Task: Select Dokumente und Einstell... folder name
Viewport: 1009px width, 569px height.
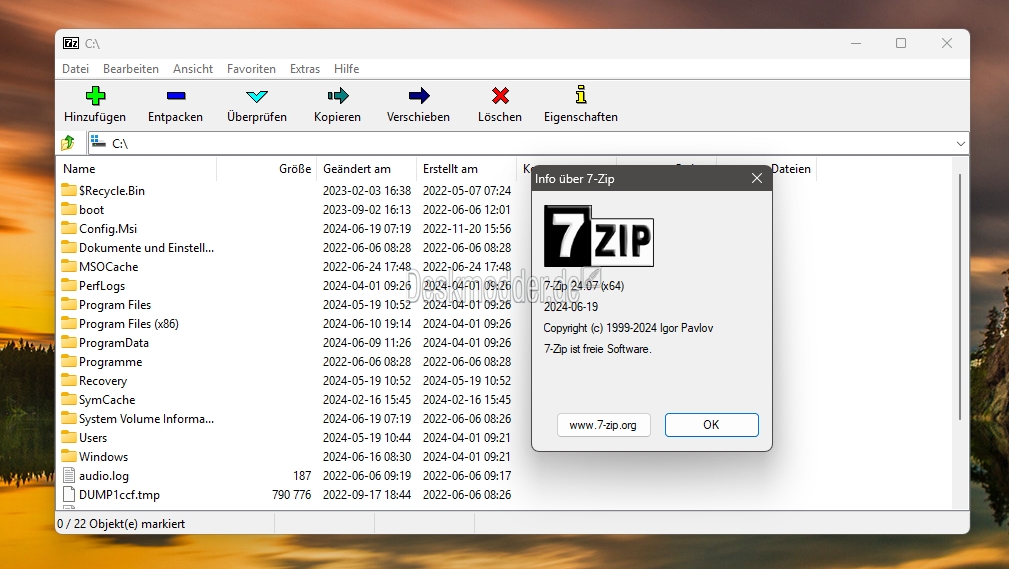Action: point(146,247)
